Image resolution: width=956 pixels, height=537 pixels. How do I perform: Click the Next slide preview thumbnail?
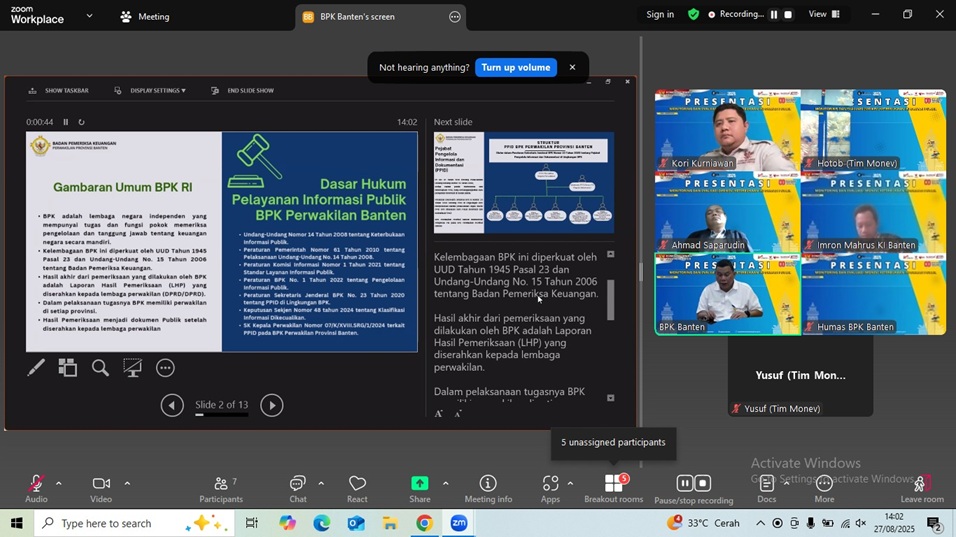[x=524, y=182]
